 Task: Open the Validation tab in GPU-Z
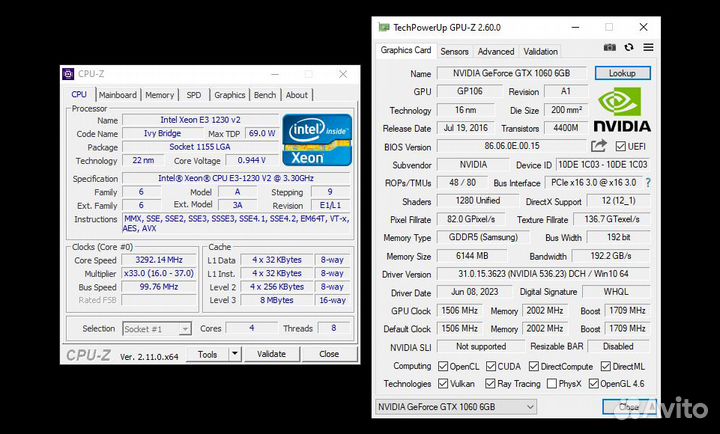540,51
